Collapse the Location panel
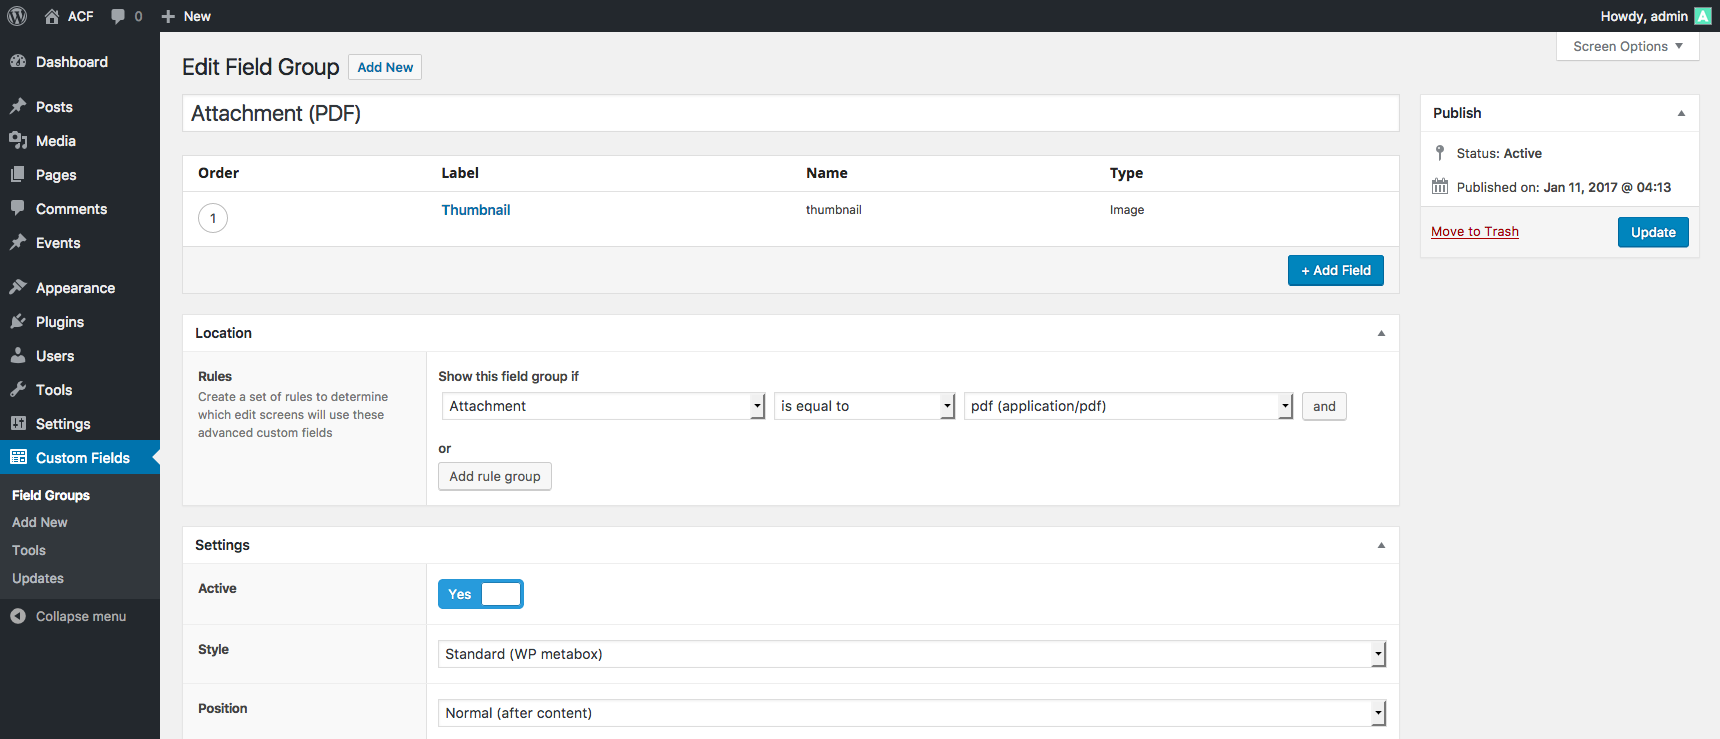The image size is (1720, 739). point(1381,333)
